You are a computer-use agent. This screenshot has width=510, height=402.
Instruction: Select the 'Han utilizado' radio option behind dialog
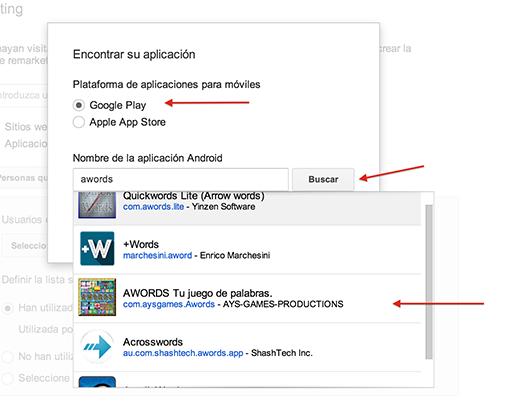tap(7, 308)
